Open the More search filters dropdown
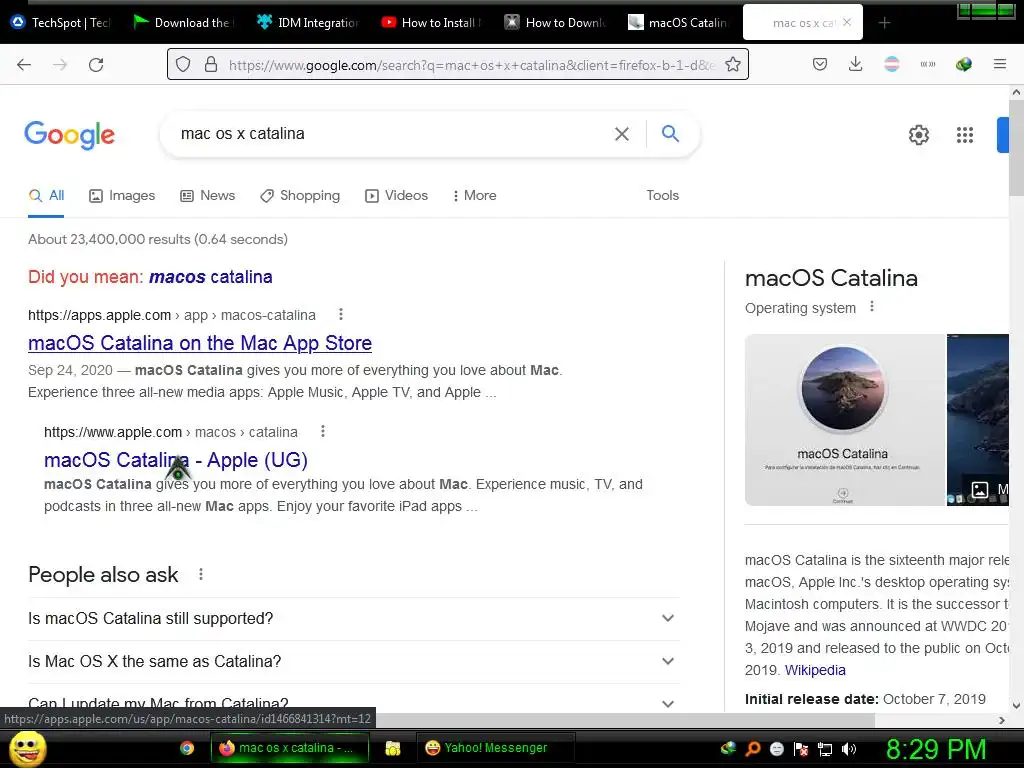 click(x=475, y=195)
